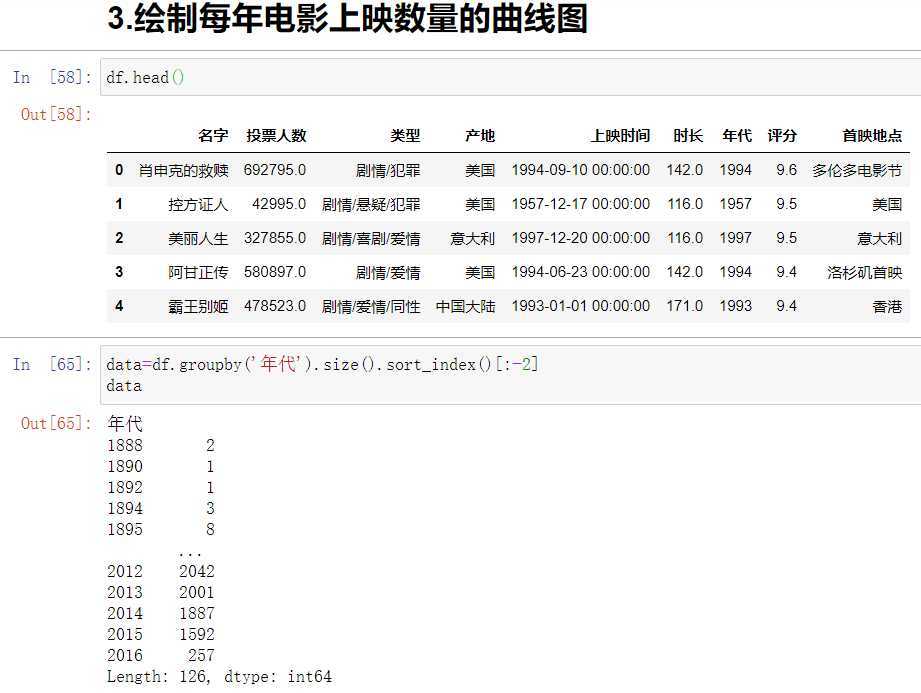Click the 评分 column header
Screen dimensions: 921x693
point(782,136)
